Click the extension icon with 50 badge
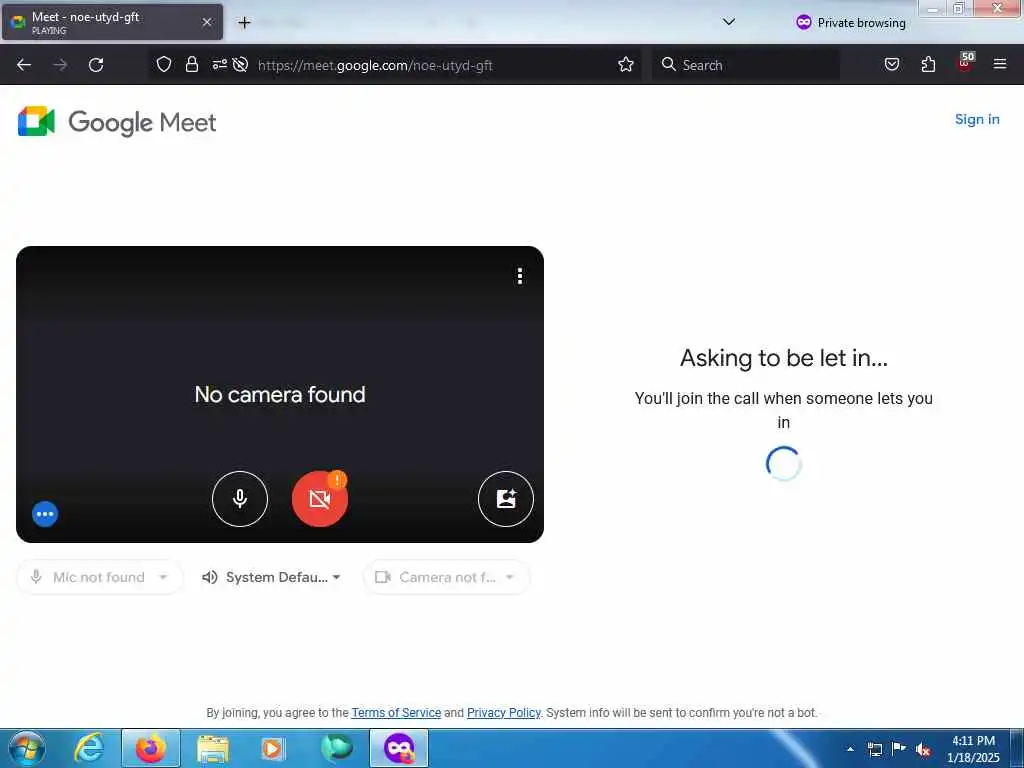 (x=965, y=63)
